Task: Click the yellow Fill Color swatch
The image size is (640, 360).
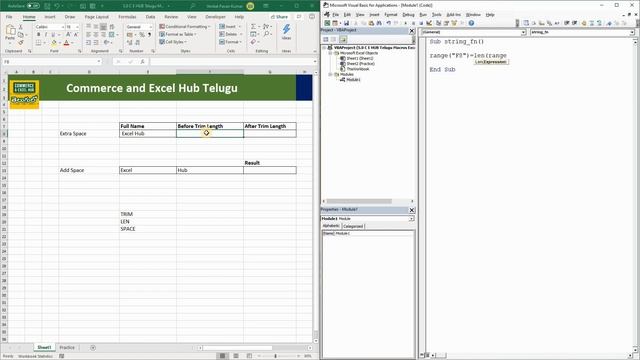Action: coord(54,42)
